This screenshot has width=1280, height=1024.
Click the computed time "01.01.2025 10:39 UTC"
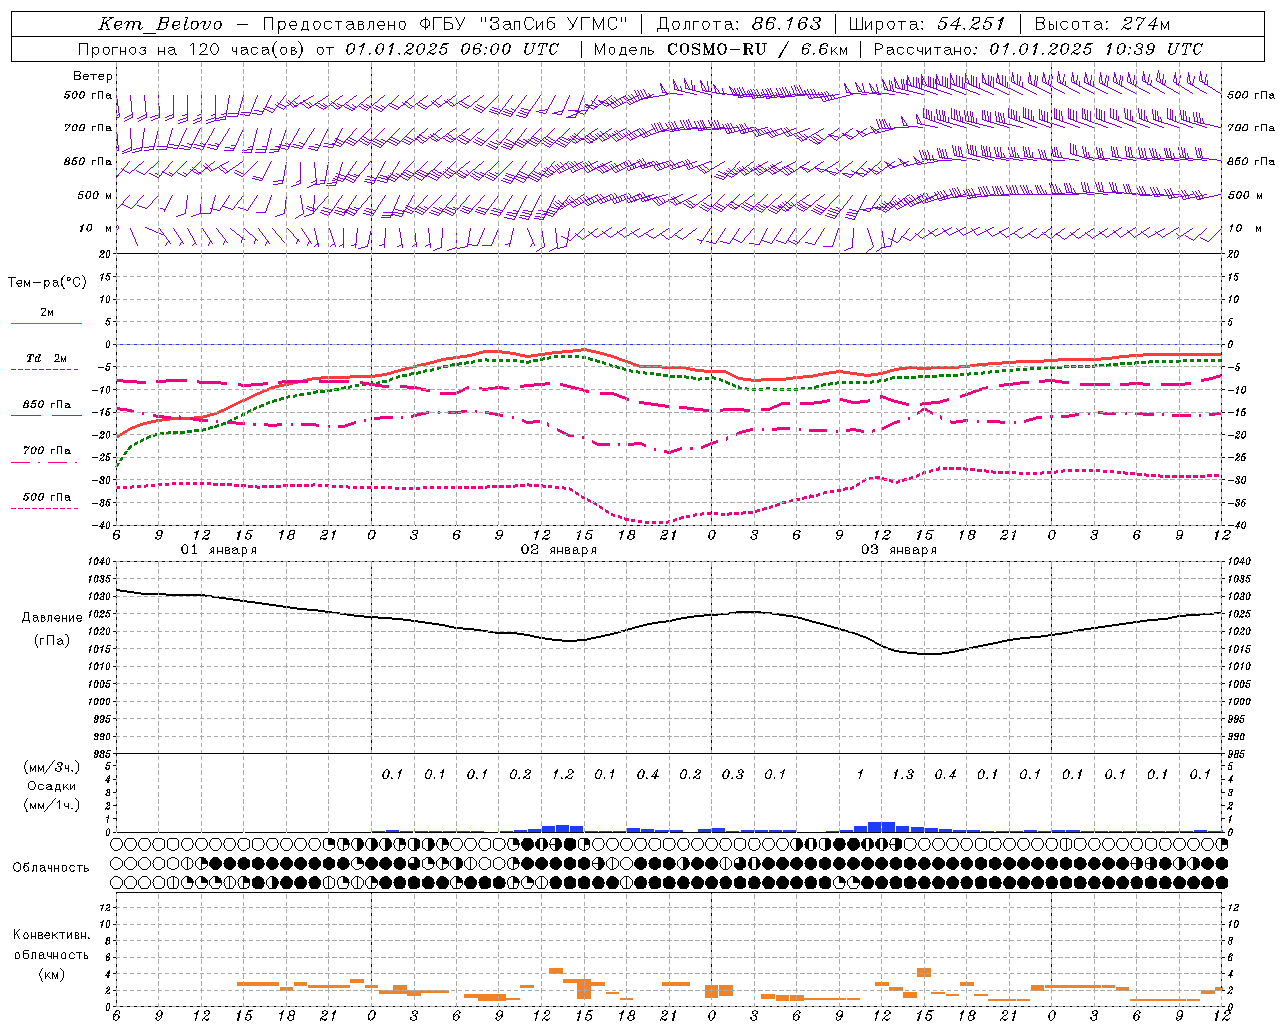click(x=1096, y=49)
